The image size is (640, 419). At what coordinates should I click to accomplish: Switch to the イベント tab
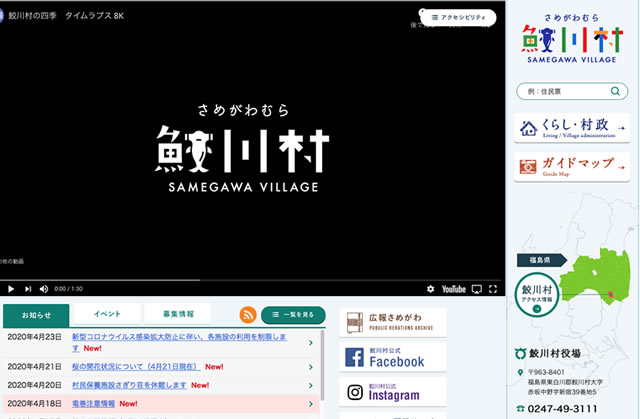click(107, 314)
